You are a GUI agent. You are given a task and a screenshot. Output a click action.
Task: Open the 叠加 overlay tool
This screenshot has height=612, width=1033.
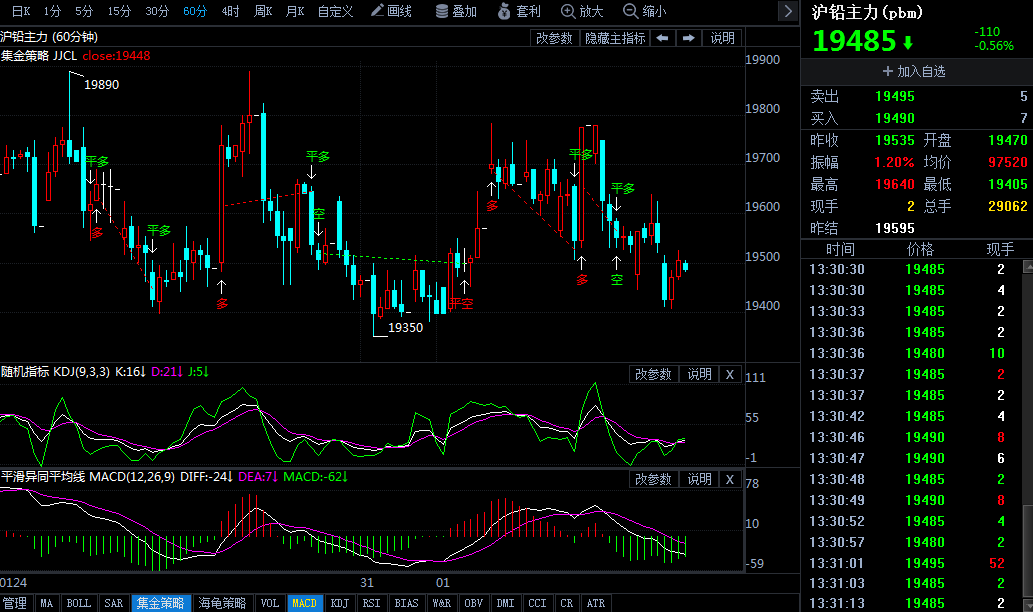tap(456, 11)
